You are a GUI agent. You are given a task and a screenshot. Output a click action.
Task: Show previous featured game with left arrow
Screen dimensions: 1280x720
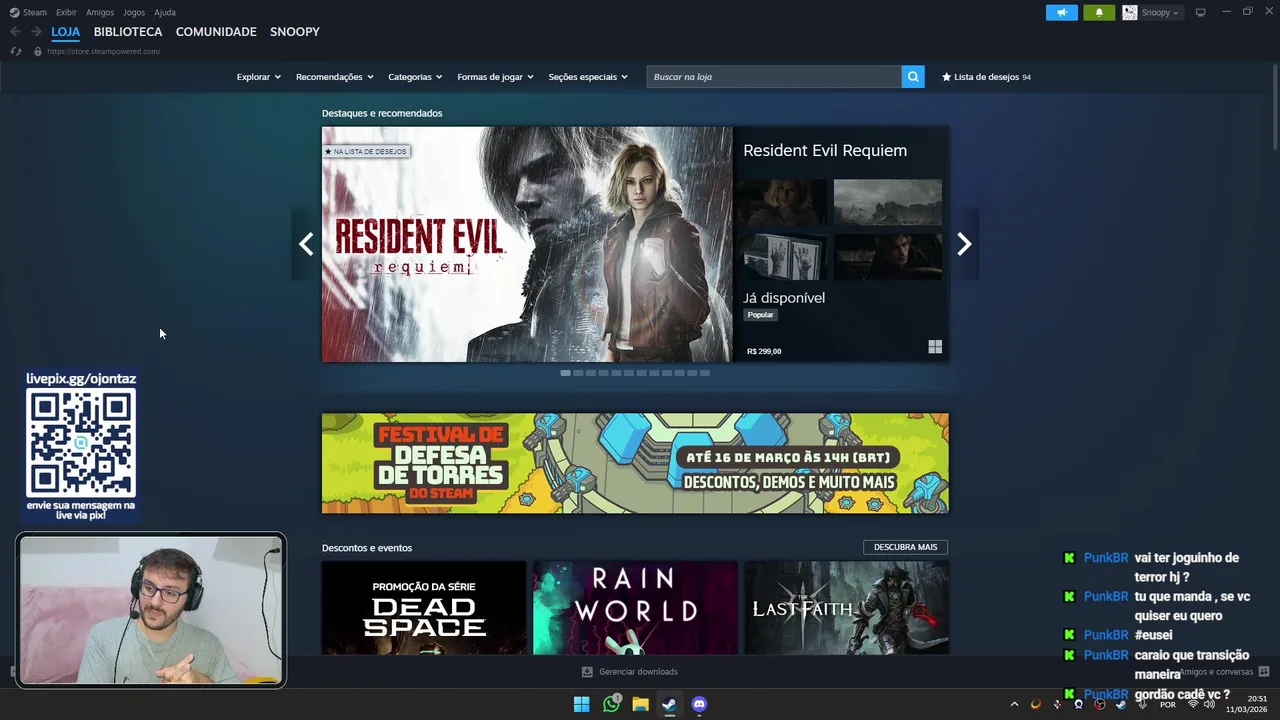306,244
